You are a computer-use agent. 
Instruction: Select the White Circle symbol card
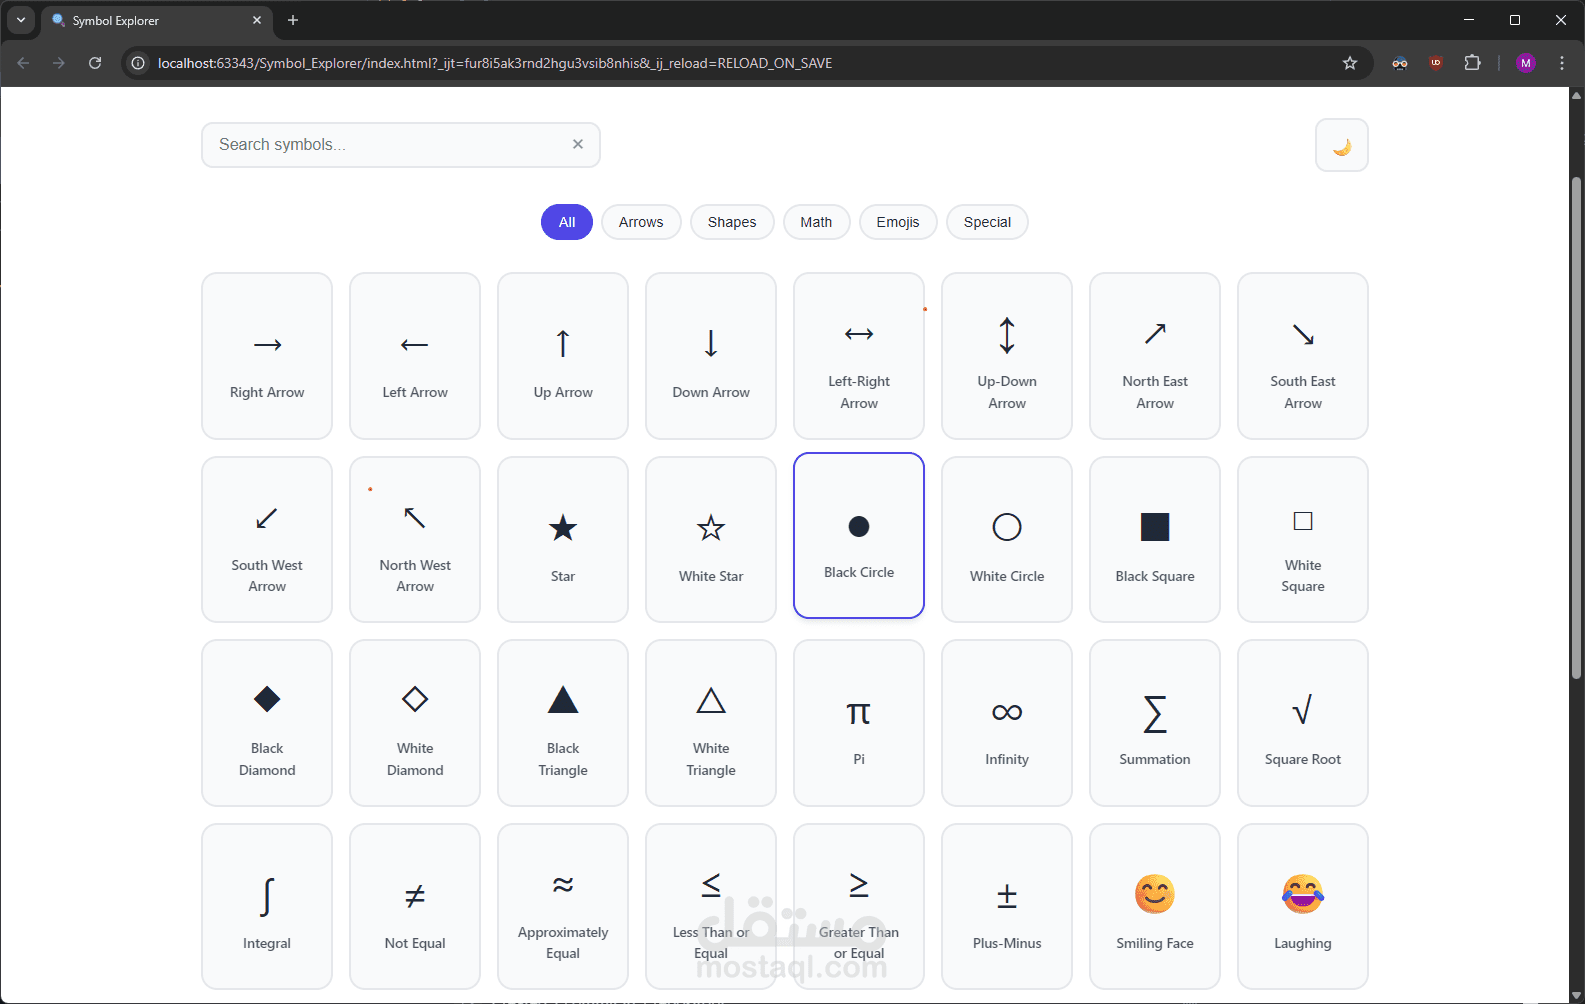tap(1007, 540)
